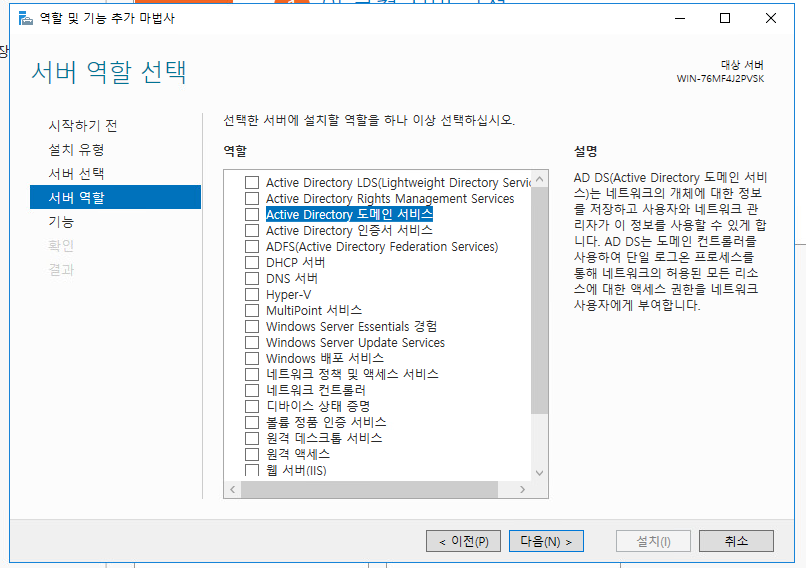Close the wizard window
Viewport: 806px width, 568px height.
click(771, 19)
